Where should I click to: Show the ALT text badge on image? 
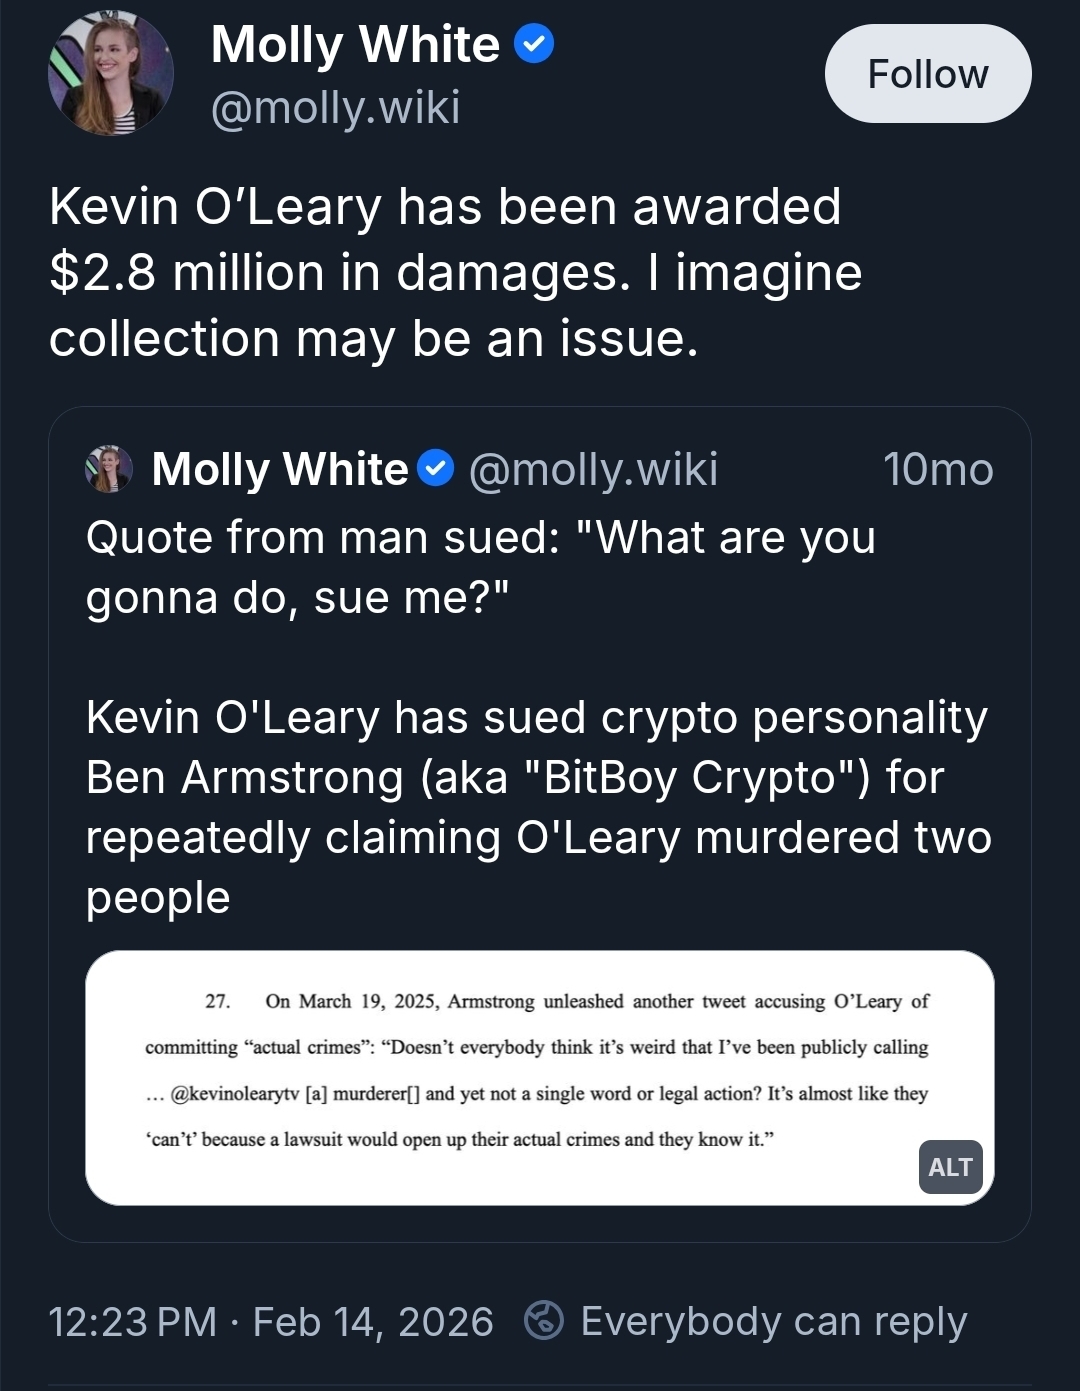pos(950,1167)
